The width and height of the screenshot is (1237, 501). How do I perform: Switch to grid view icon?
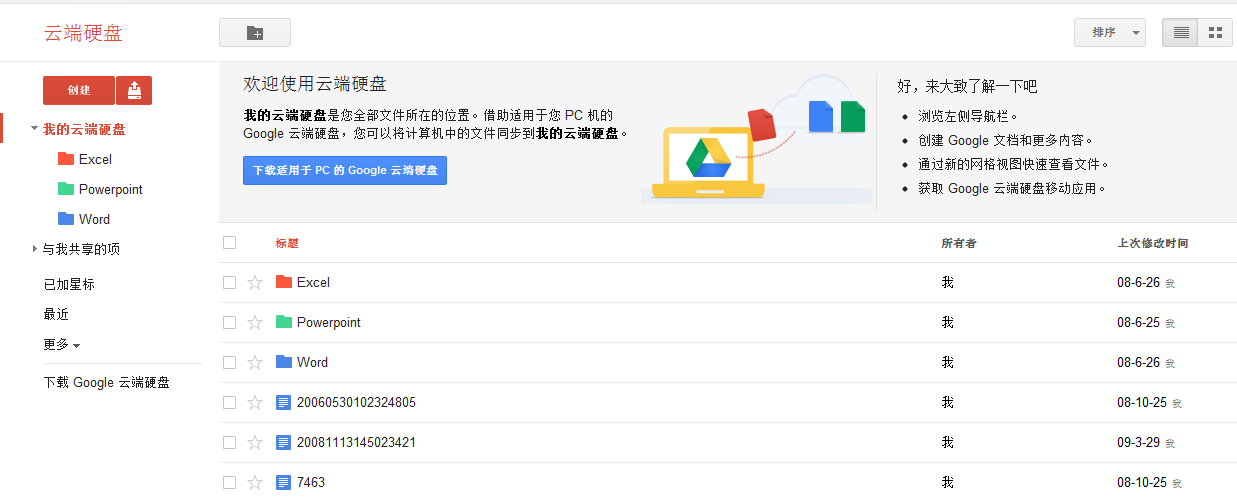coord(1216,32)
